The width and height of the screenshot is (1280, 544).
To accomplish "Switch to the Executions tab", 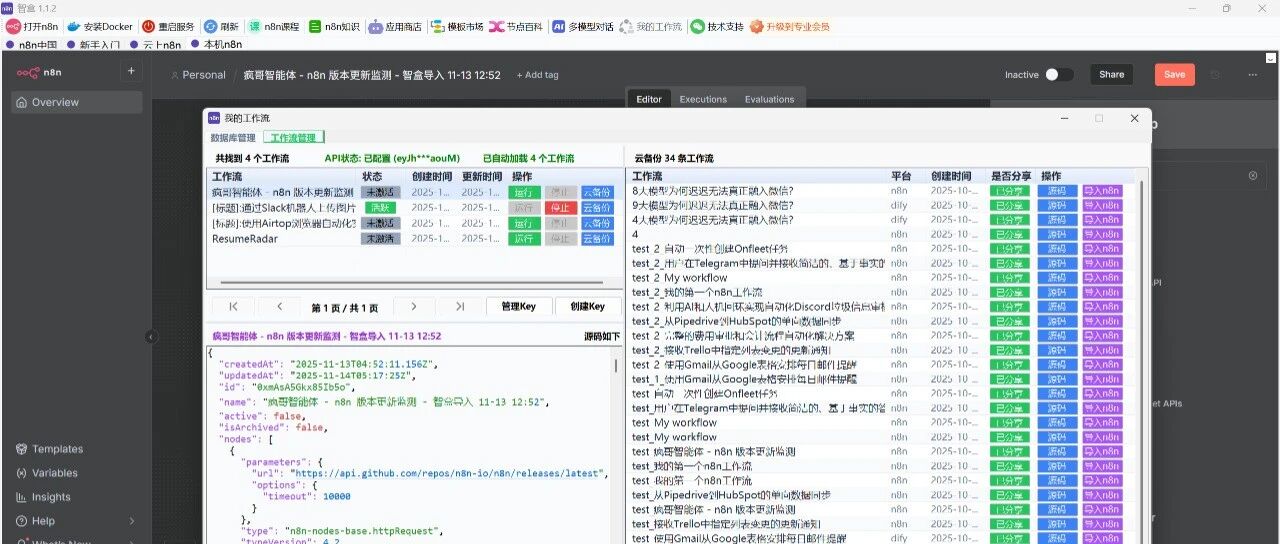I will [x=703, y=99].
